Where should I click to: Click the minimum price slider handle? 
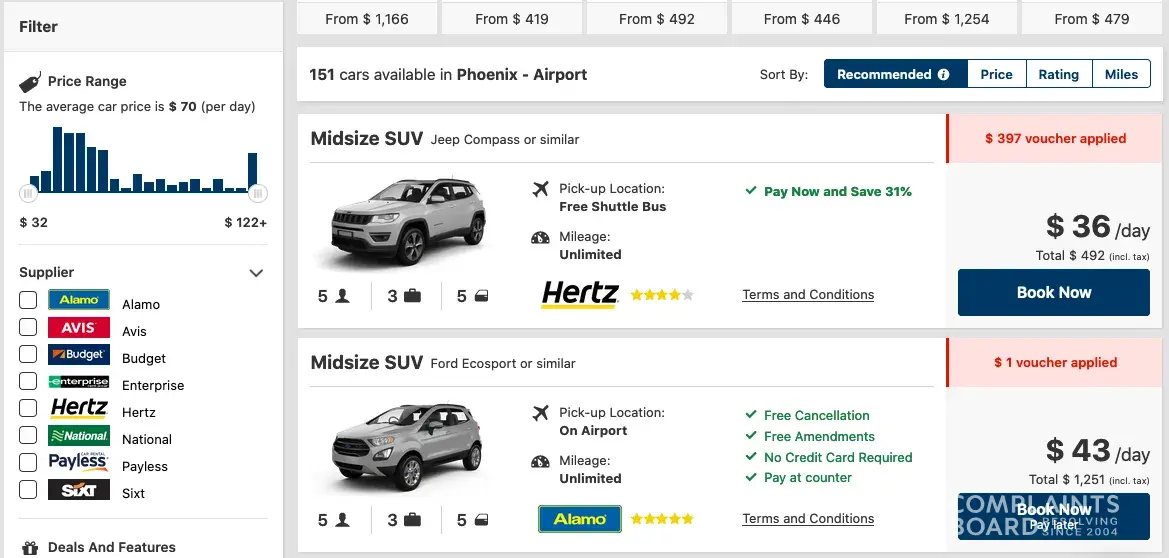pyautogui.click(x=29, y=193)
